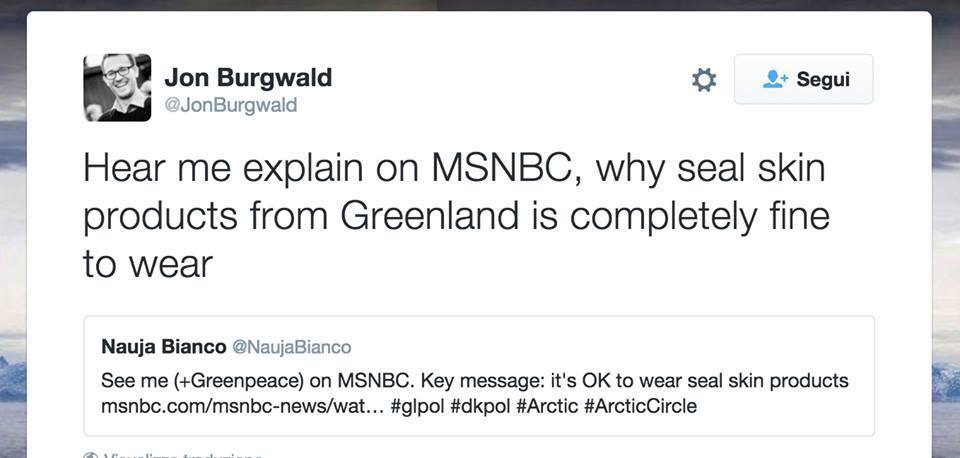Open the #Arctic hashtag
The width and height of the screenshot is (960, 458).
point(548,406)
